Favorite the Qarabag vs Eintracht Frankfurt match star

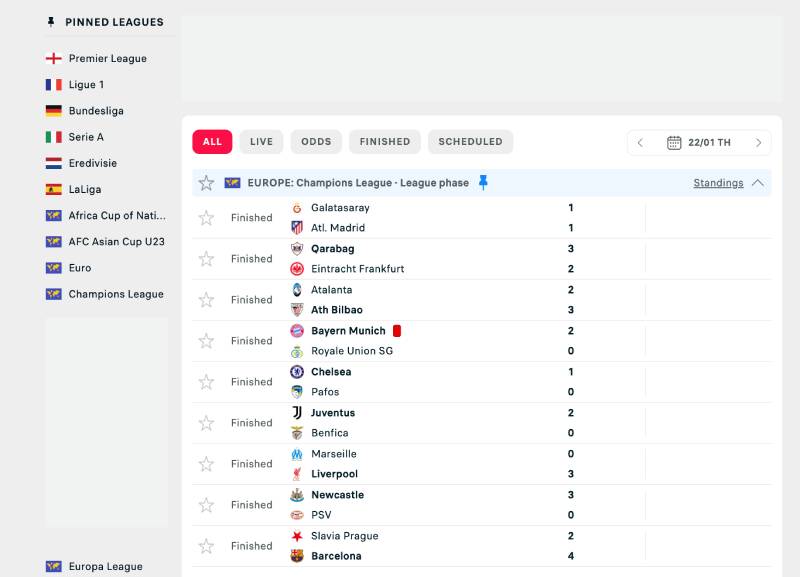pyautogui.click(x=206, y=259)
